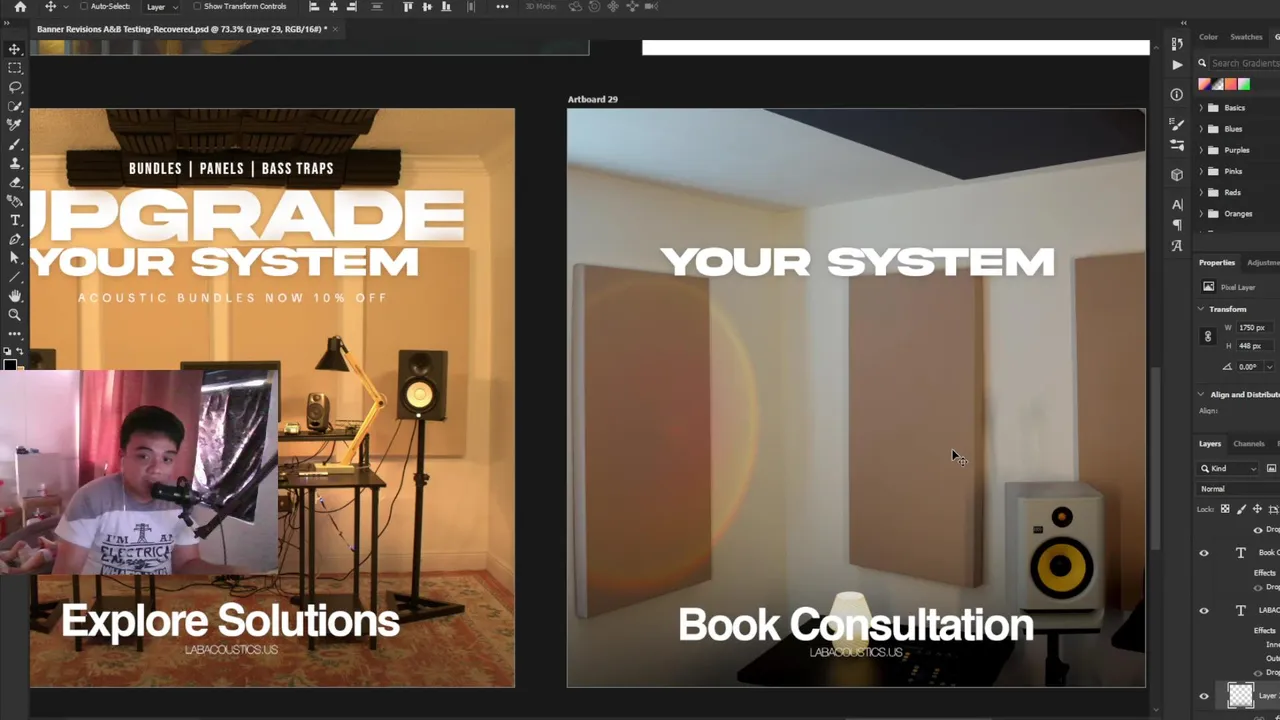Switch to the Swatches panel tab
This screenshot has width=1280, height=720.
(1246, 37)
